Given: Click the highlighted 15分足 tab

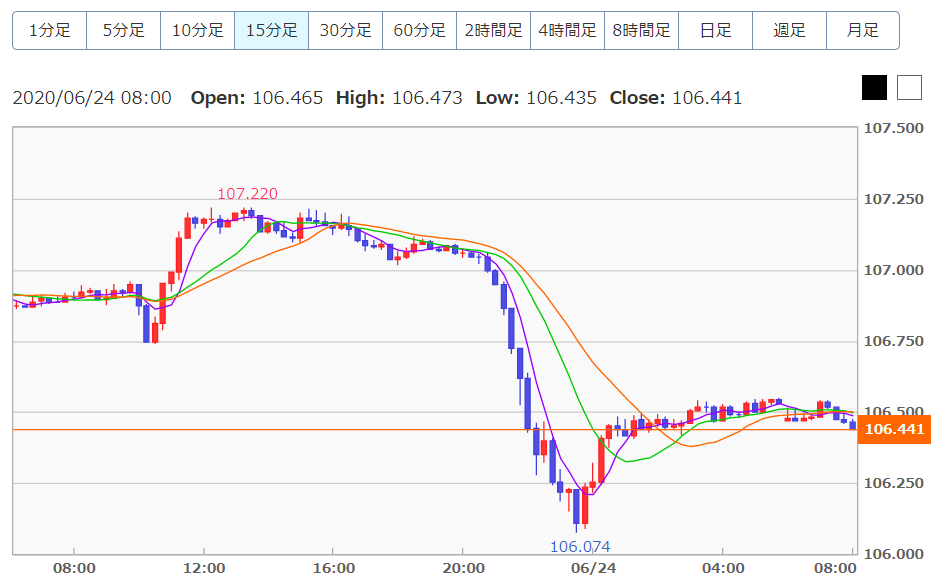Looking at the screenshot, I should pyautogui.click(x=272, y=30).
